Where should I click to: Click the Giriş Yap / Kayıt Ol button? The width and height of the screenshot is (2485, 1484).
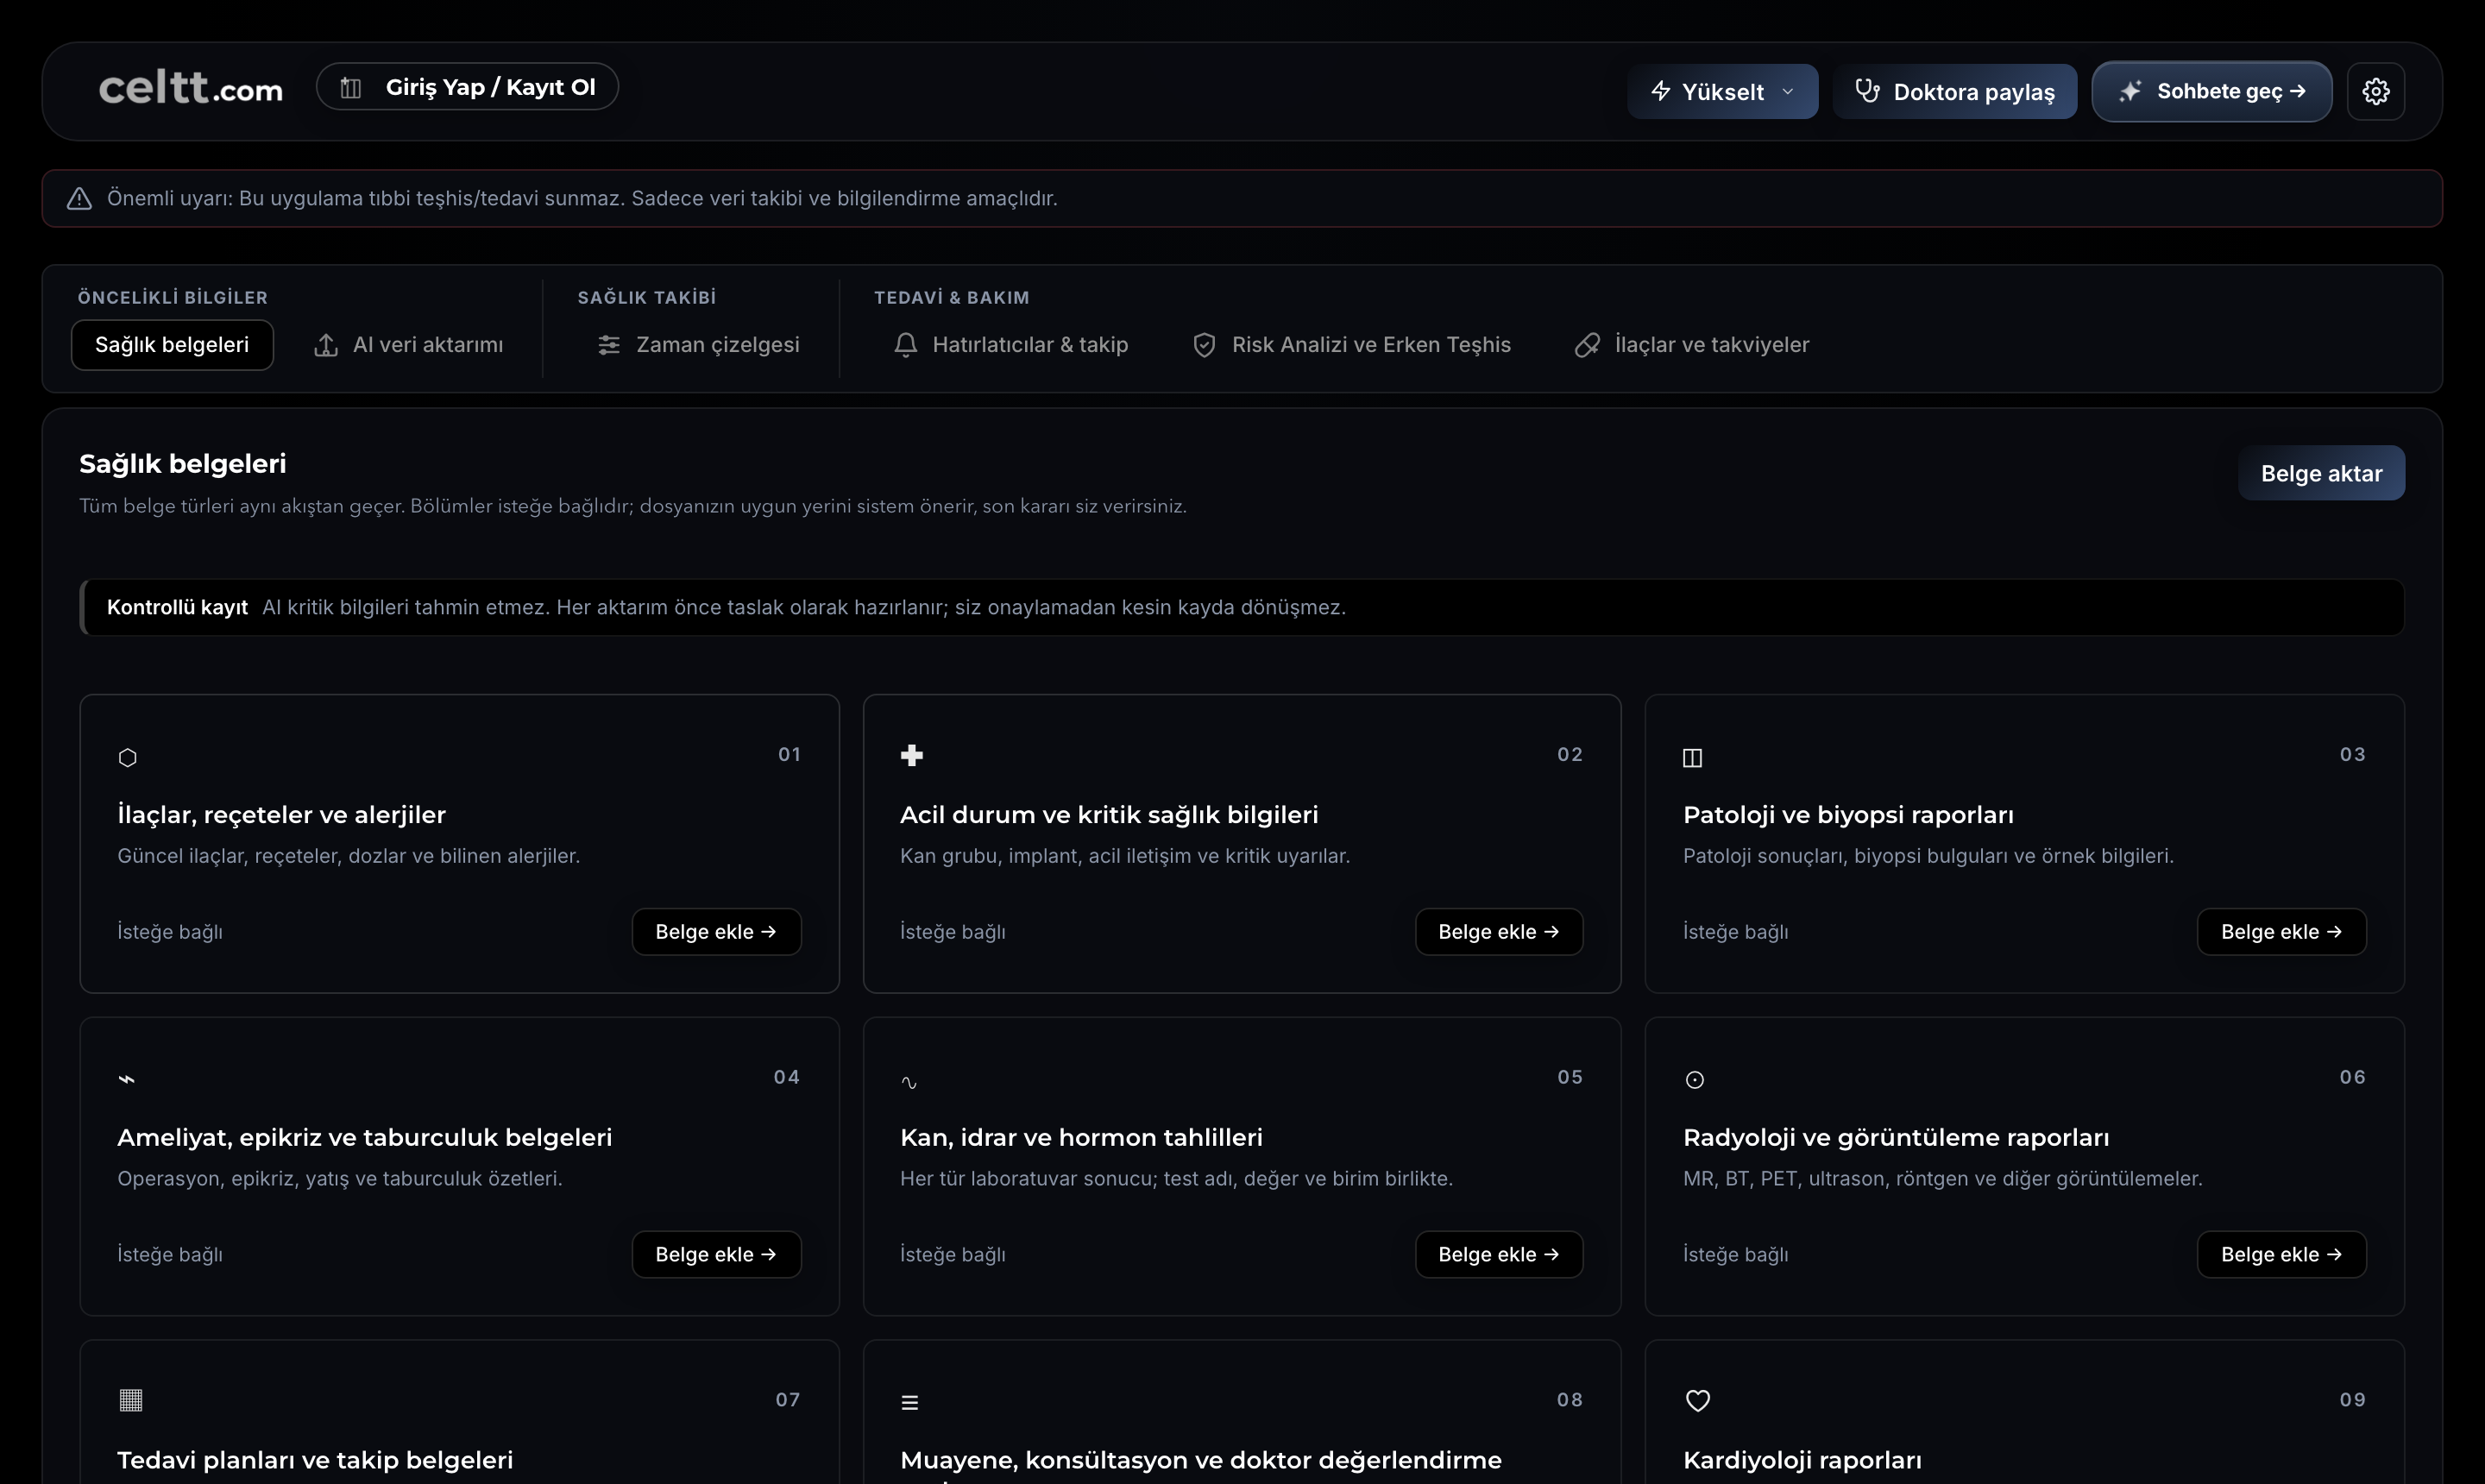coord(467,87)
